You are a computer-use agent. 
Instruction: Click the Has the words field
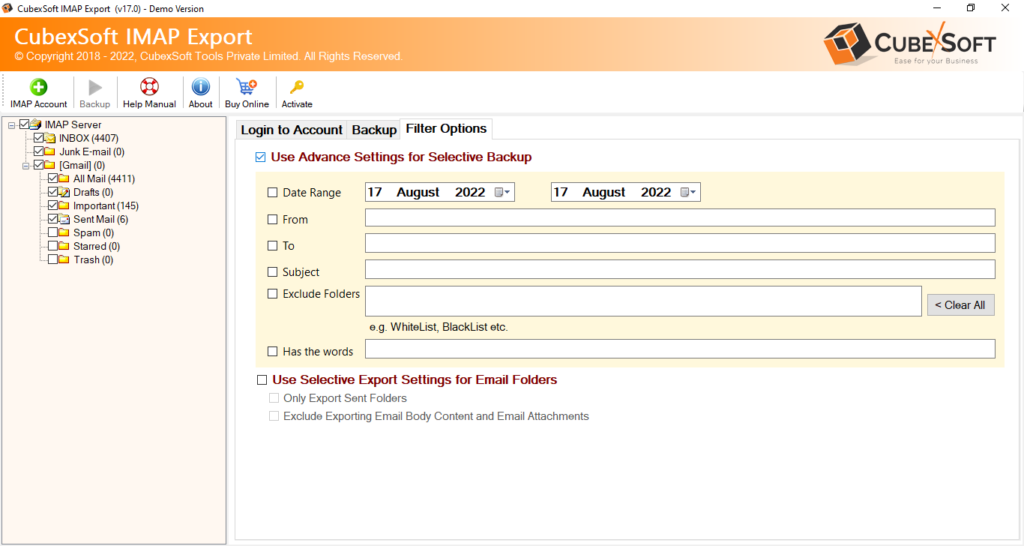pyautogui.click(x=680, y=349)
